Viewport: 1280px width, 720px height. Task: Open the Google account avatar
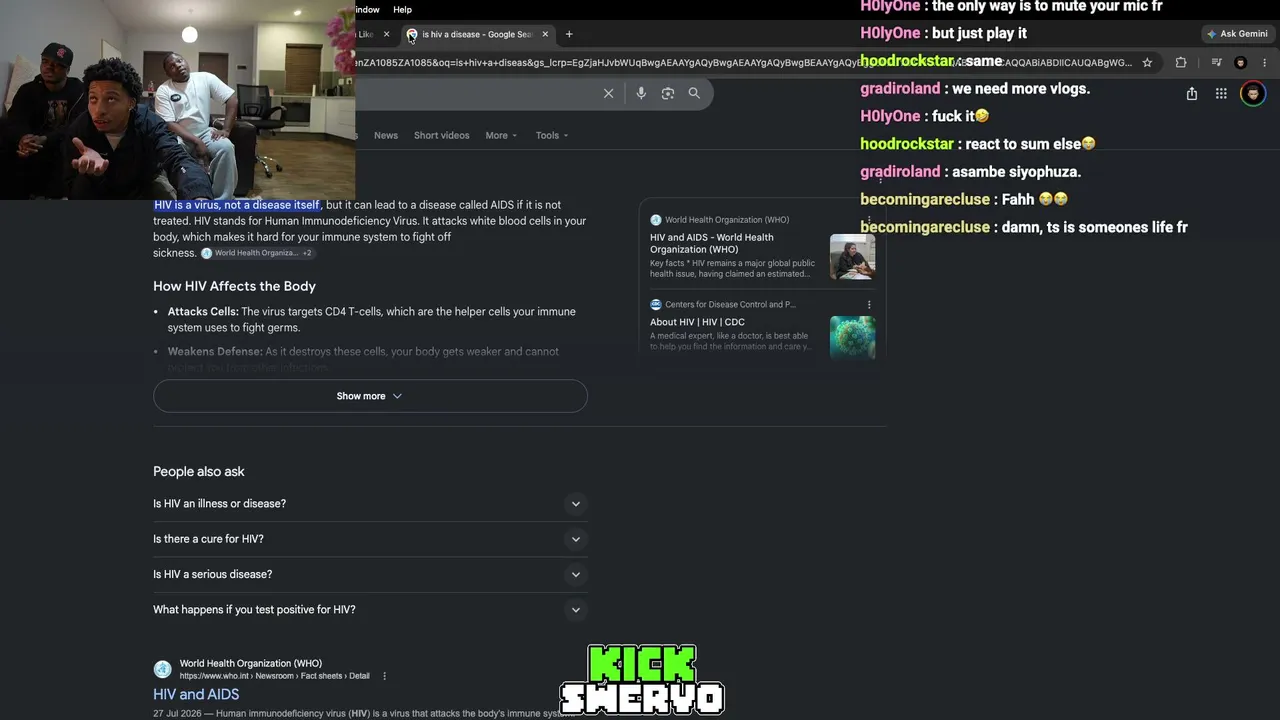point(1252,93)
